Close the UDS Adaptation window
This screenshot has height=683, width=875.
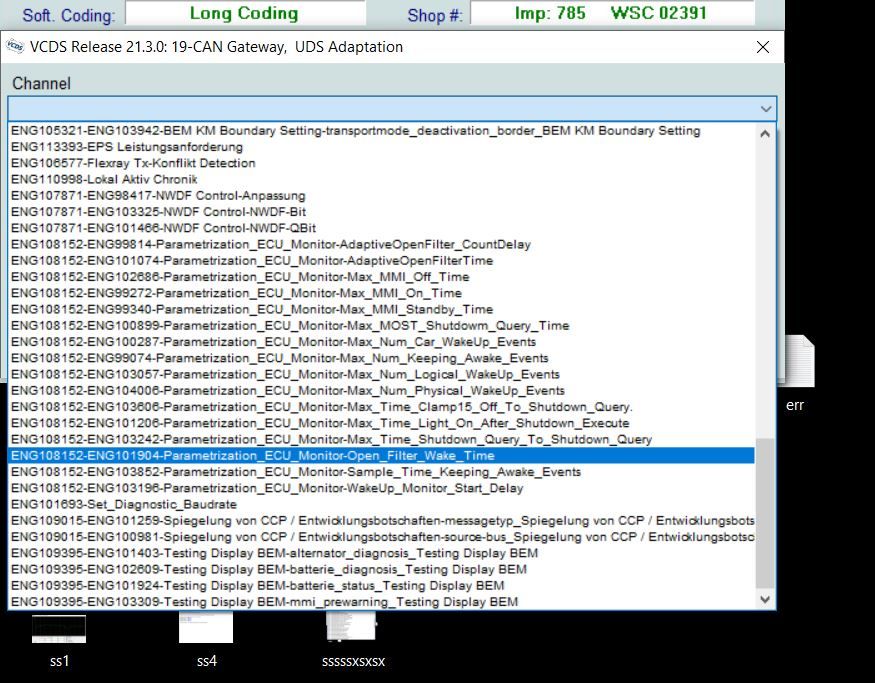763,47
